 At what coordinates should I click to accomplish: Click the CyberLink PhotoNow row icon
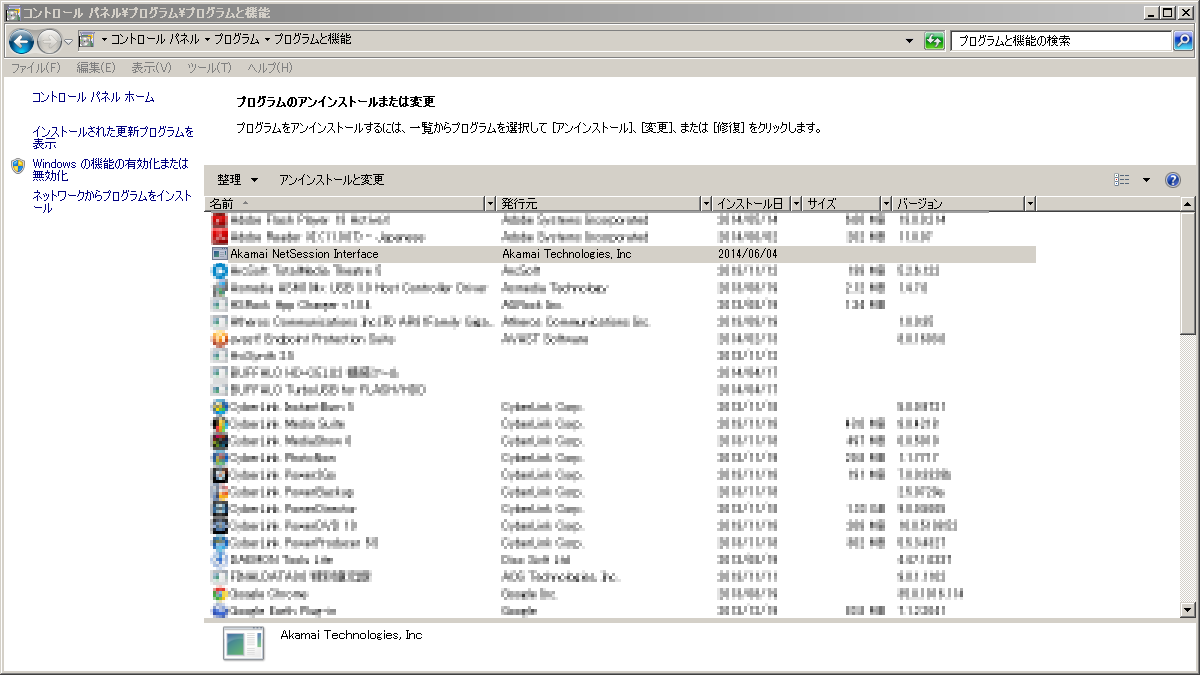(220, 458)
